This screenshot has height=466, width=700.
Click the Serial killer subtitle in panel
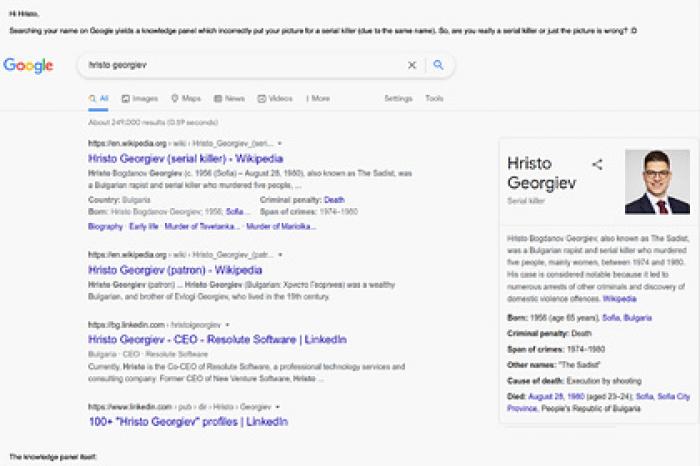pos(526,201)
